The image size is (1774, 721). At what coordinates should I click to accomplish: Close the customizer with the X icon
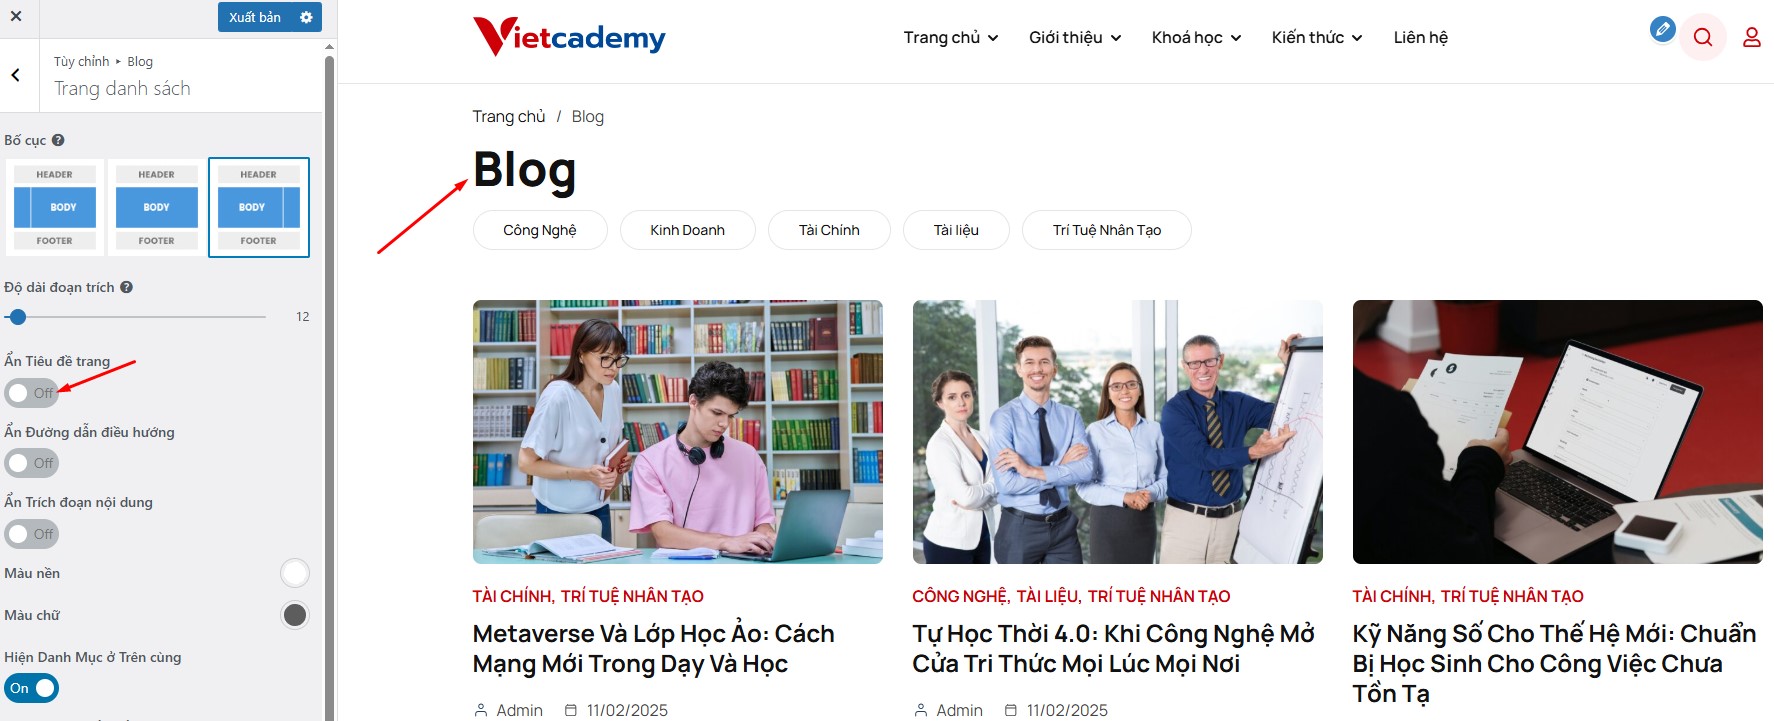coord(16,17)
